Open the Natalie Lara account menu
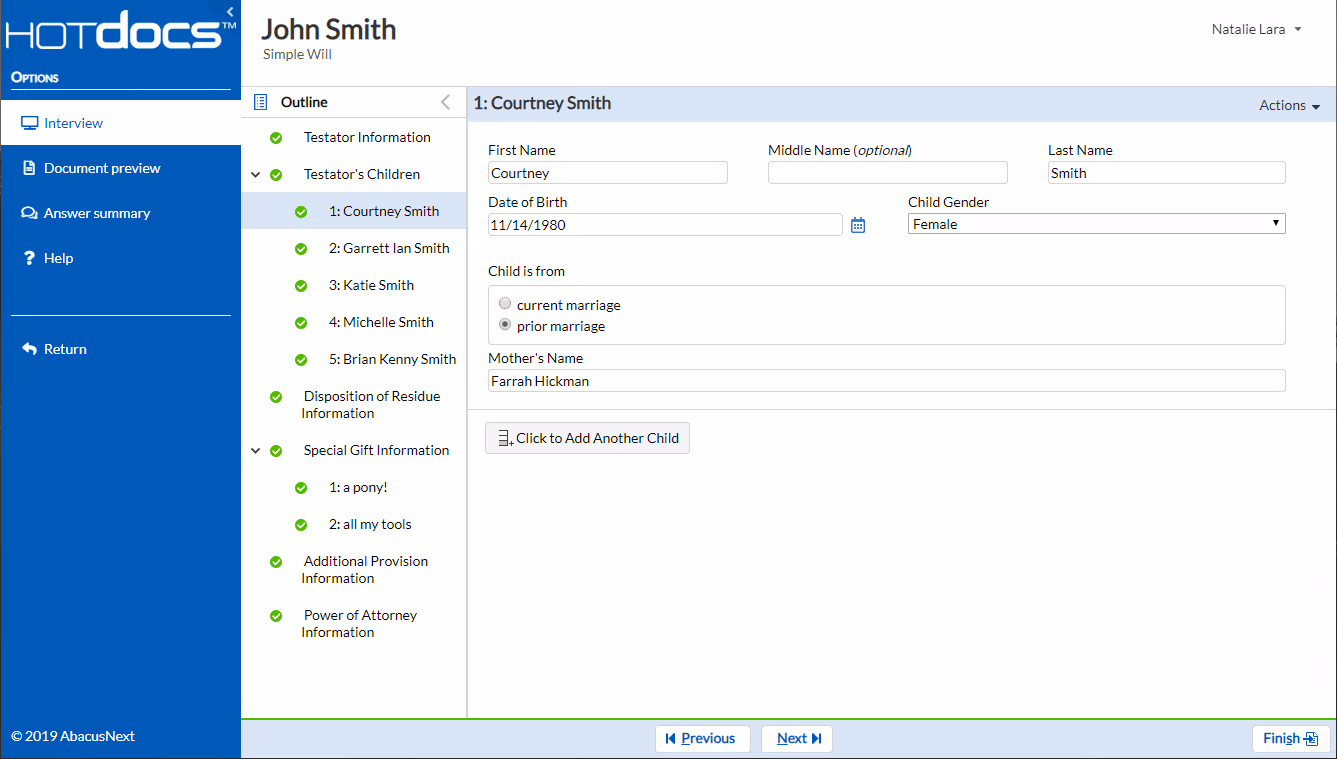This screenshot has height=759, width=1337. click(1256, 29)
